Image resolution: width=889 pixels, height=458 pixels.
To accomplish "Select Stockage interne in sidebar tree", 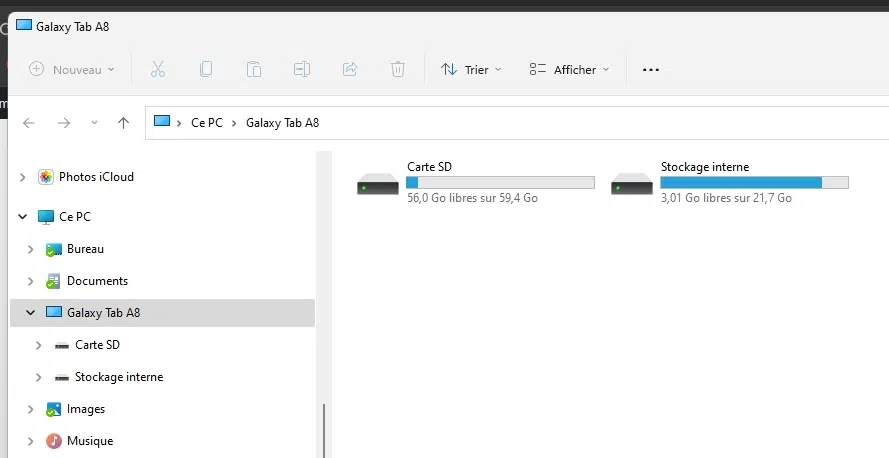I will tap(119, 377).
